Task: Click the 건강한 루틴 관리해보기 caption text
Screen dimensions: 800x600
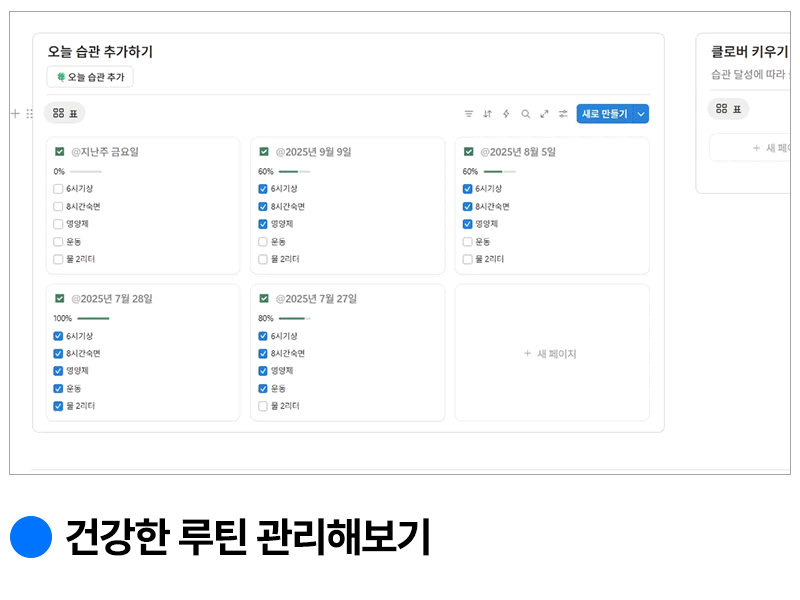Action: coord(248,537)
